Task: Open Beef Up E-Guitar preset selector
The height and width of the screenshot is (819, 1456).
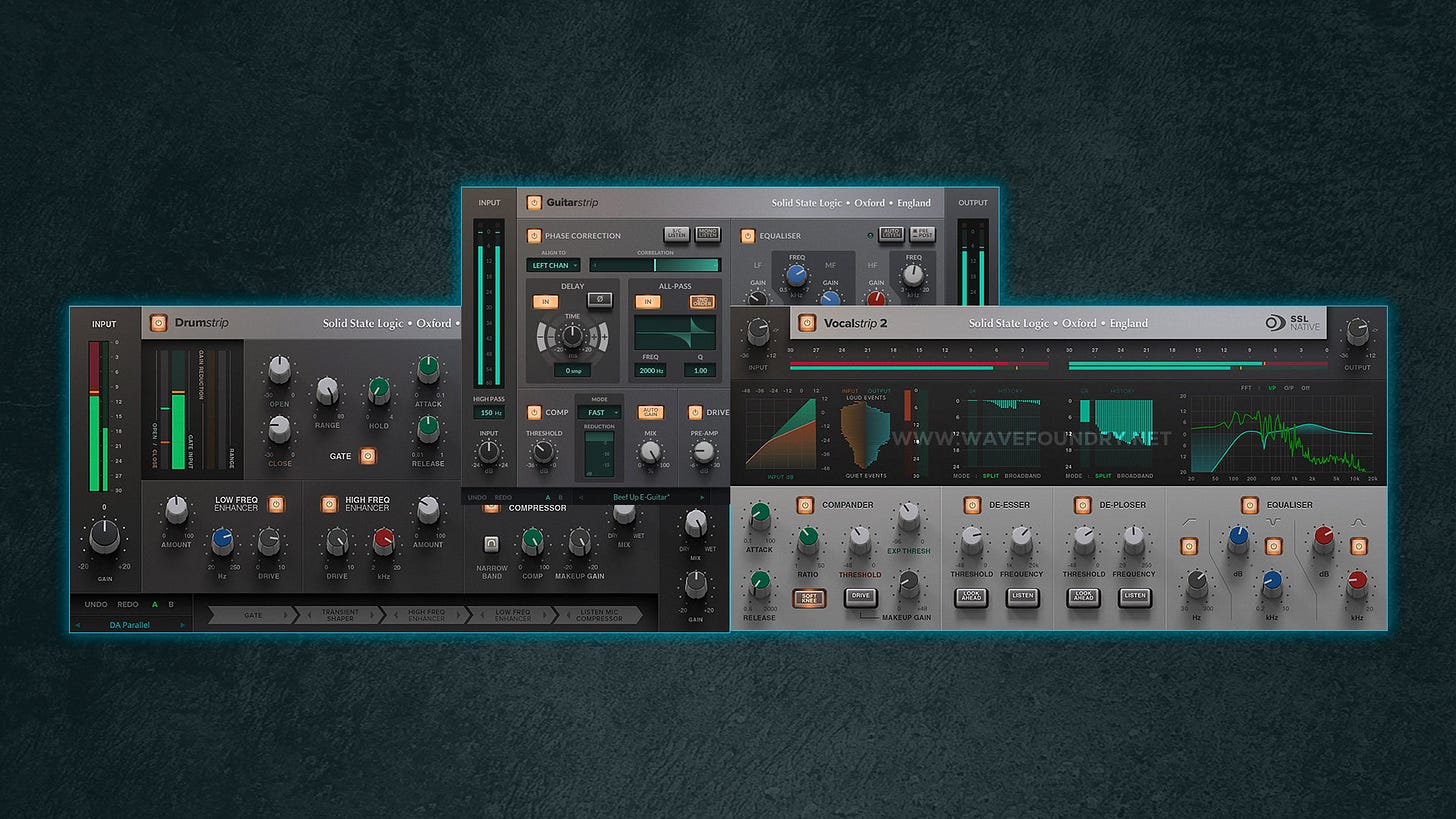Action: (641, 496)
